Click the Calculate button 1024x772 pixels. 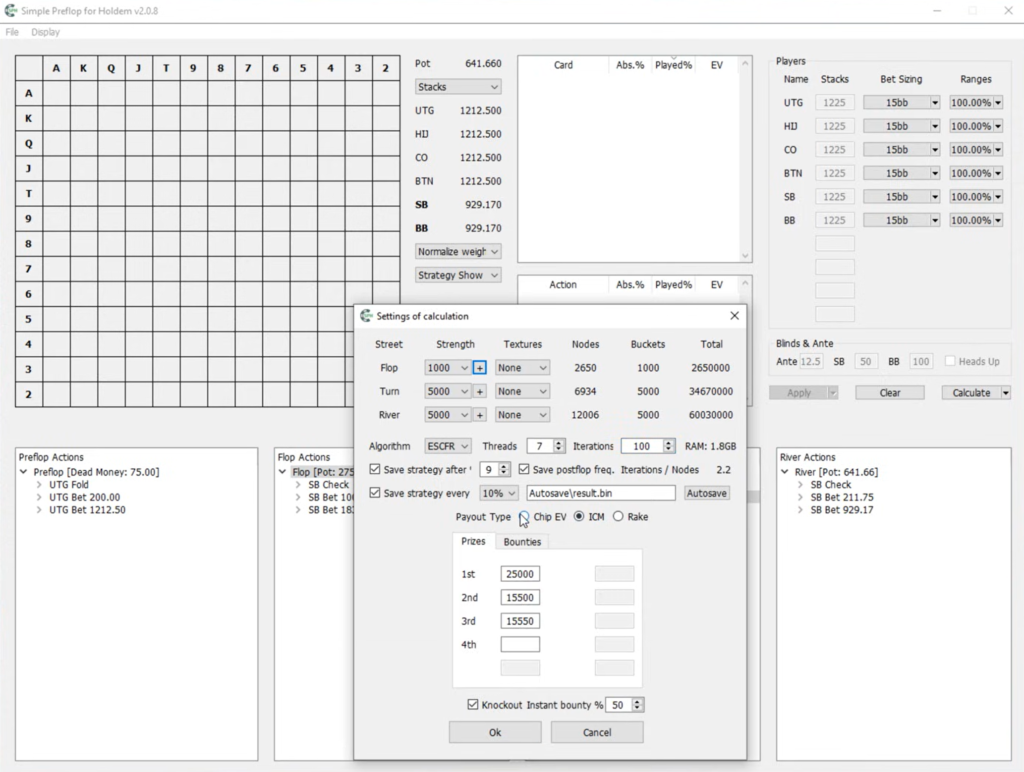coord(971,393)
